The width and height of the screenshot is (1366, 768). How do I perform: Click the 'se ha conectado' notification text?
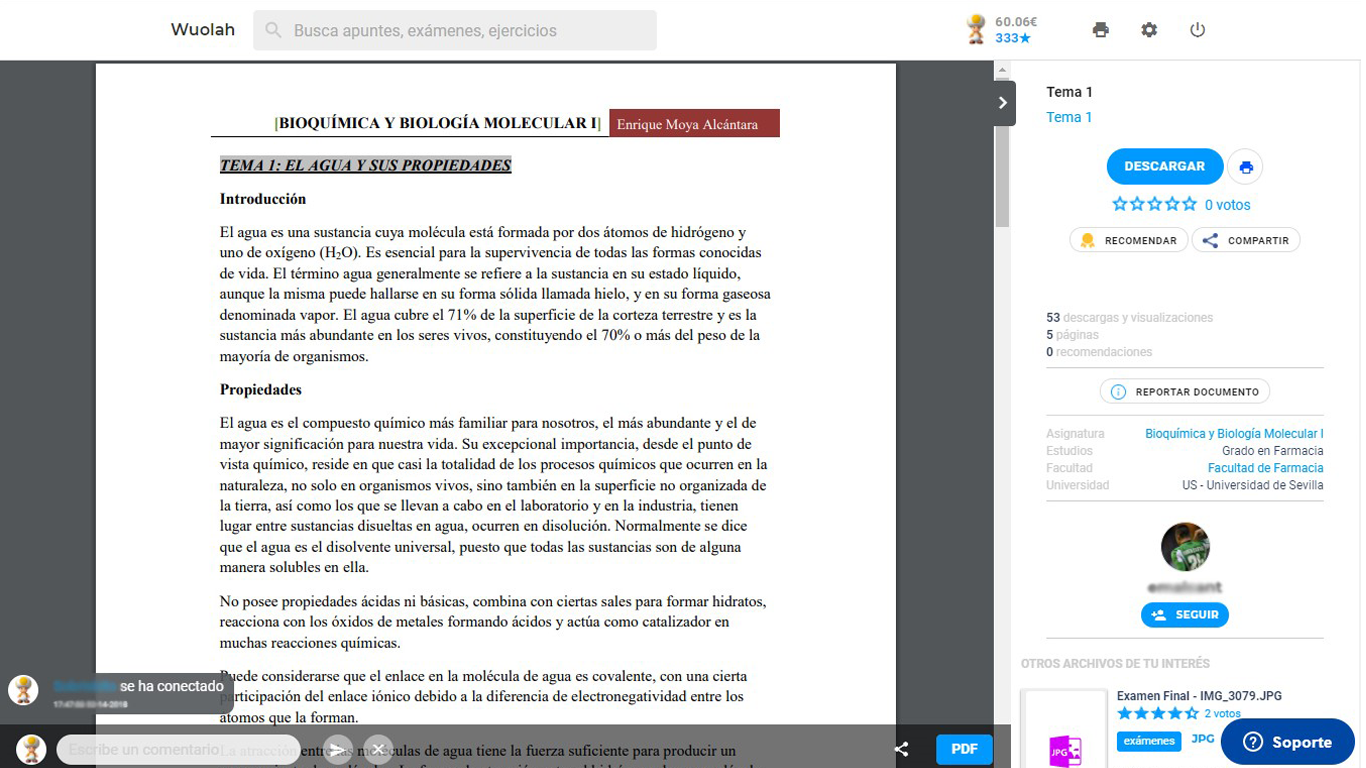[172, 686]
